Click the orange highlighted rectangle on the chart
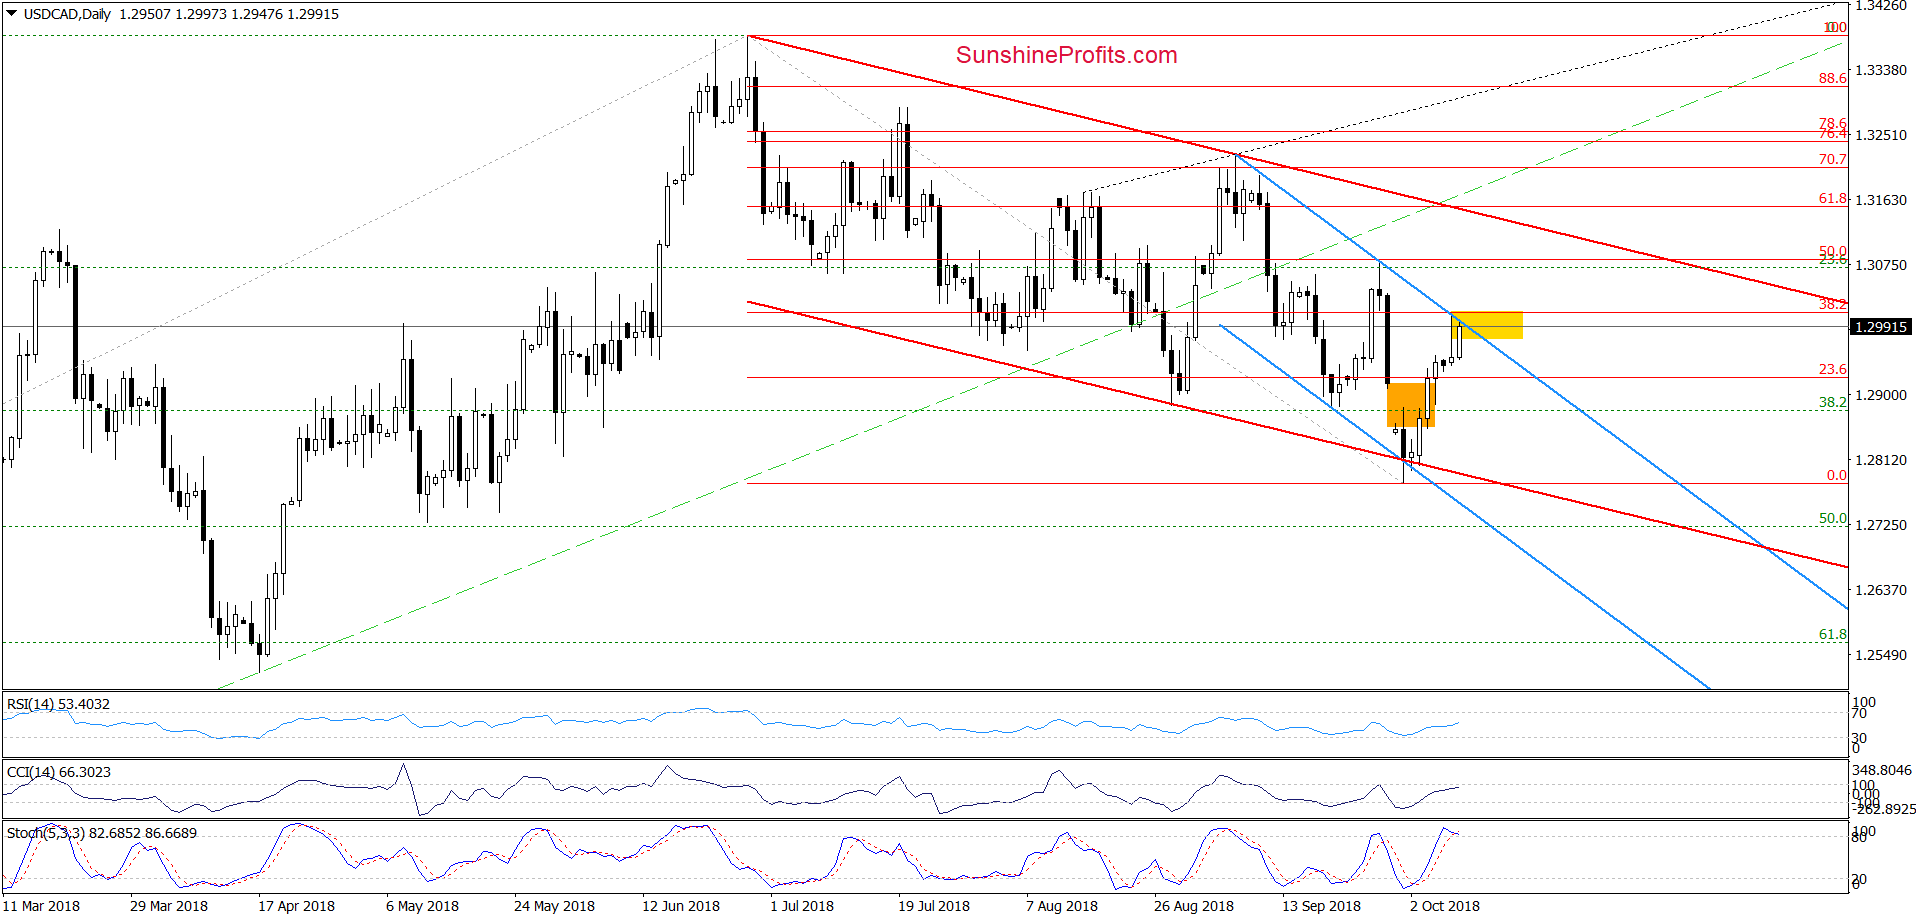Image resolution: width=1916 pixels, height=920 pixels. tap(1411, 405)
